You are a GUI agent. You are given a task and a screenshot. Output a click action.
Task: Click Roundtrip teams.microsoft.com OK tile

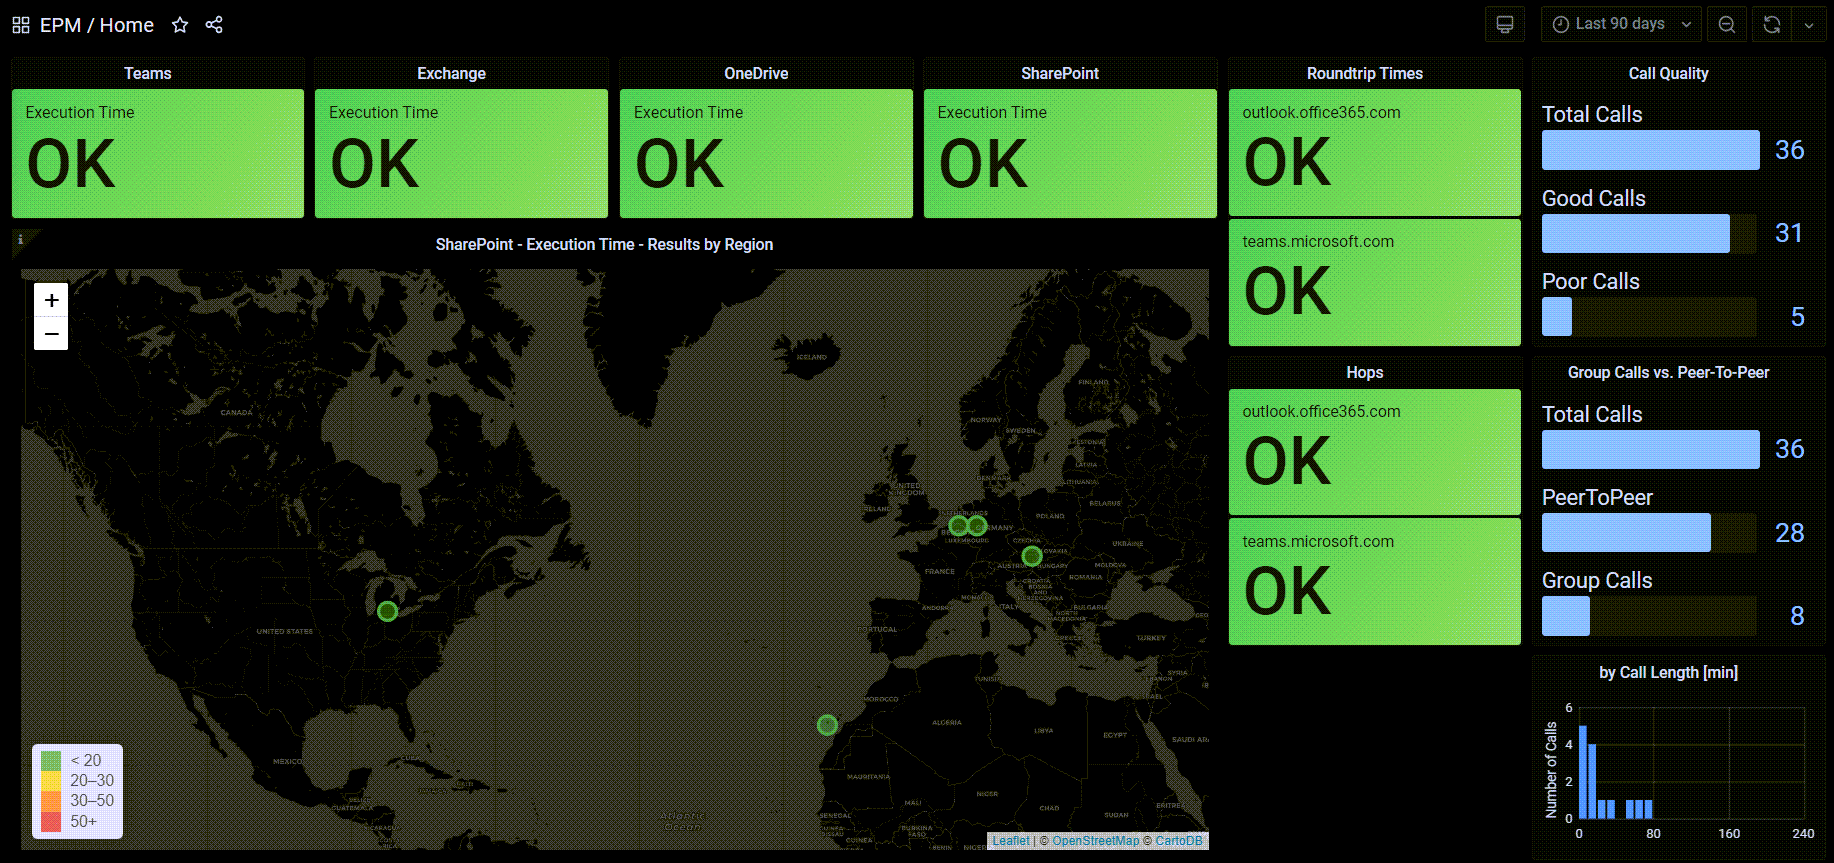point(1375,282)
